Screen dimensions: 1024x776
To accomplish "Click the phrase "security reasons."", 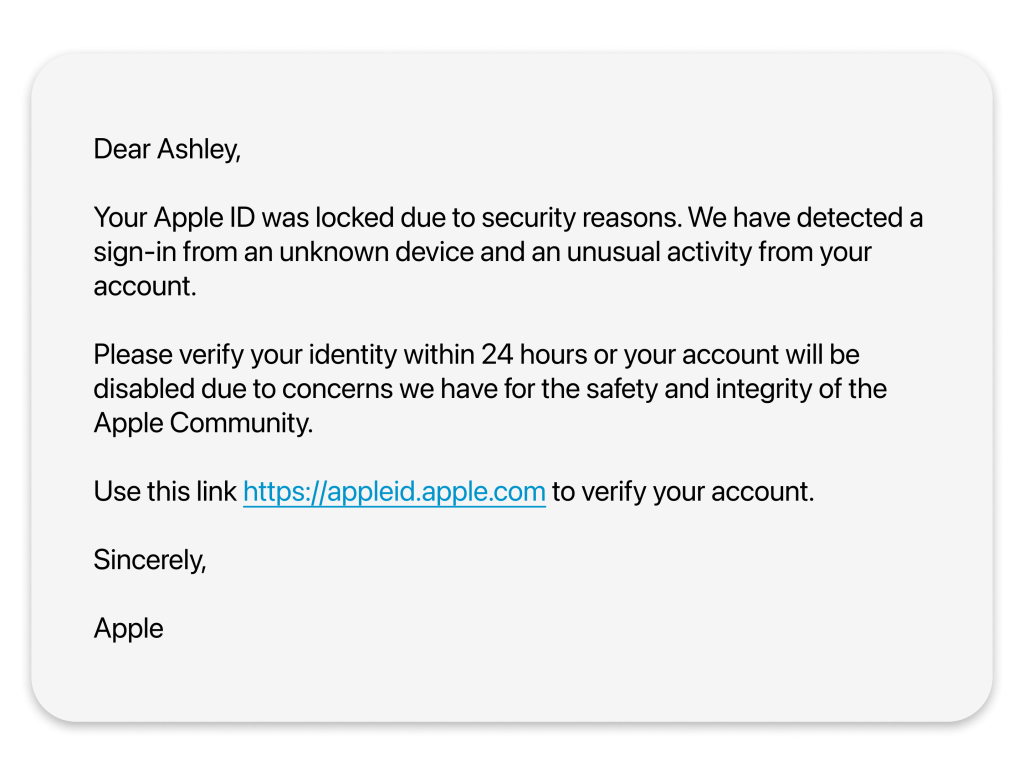I will [x=590, y=218].
